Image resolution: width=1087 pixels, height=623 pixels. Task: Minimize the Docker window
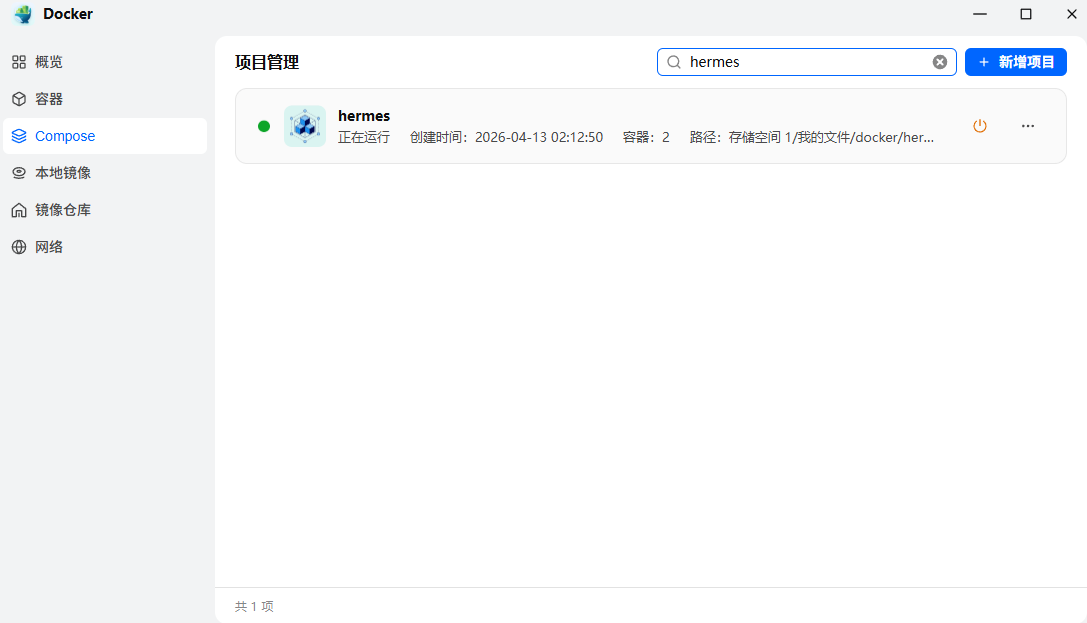[x=980, y=14]
